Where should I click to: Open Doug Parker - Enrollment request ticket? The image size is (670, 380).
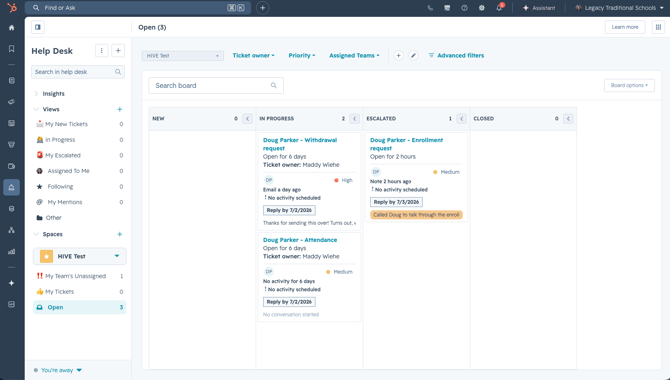[406, 144]
